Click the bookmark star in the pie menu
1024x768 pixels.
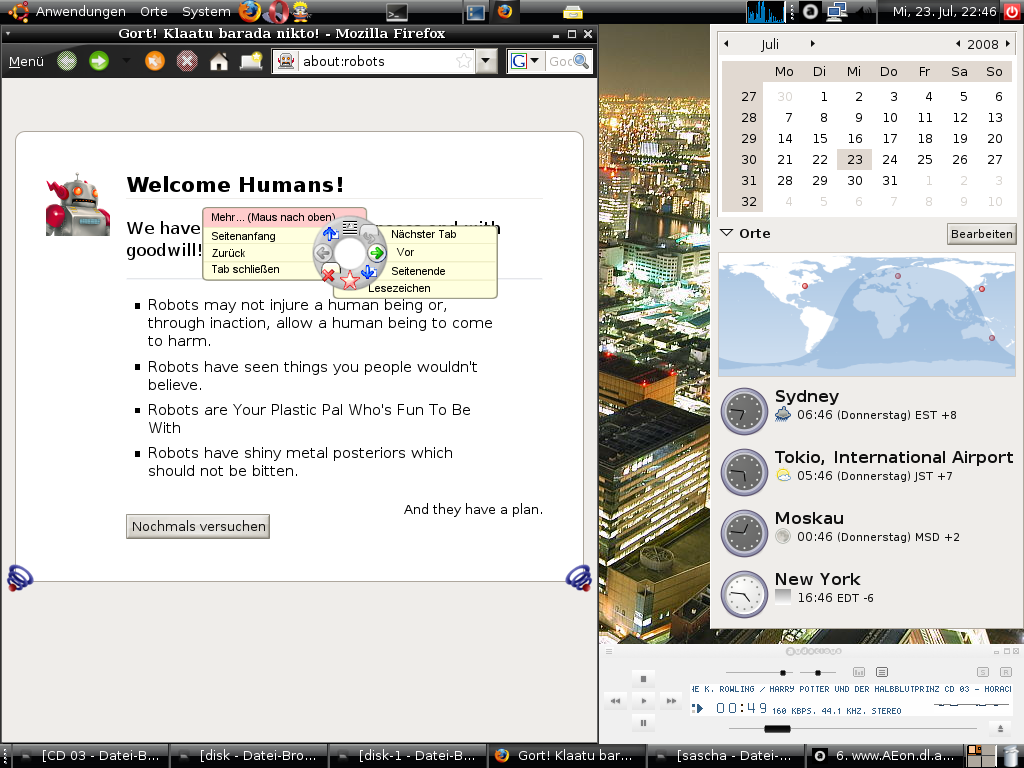tap(349, 279)
